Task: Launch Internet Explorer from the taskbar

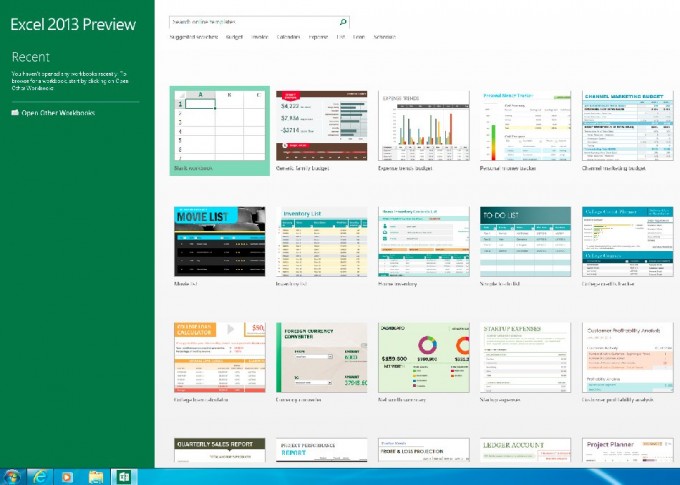Action: (40, 477)
